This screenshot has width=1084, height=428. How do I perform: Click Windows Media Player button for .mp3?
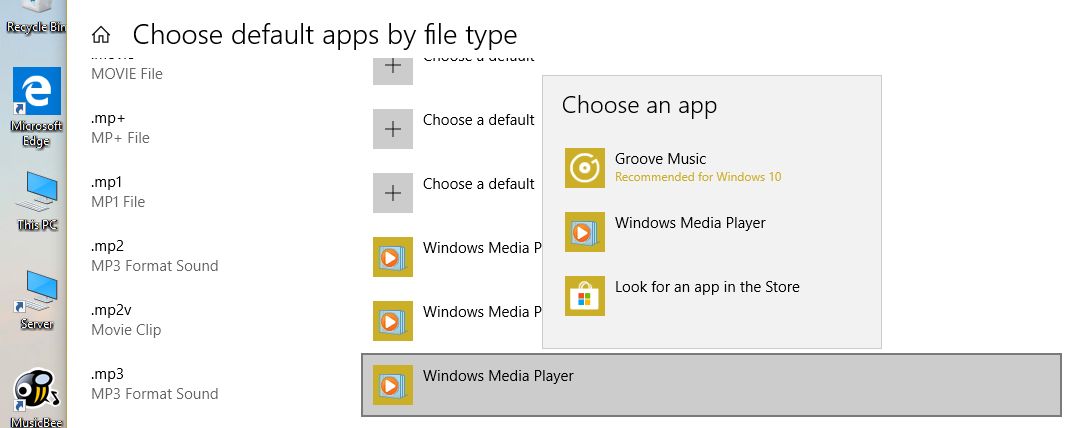tap(711, 385)
